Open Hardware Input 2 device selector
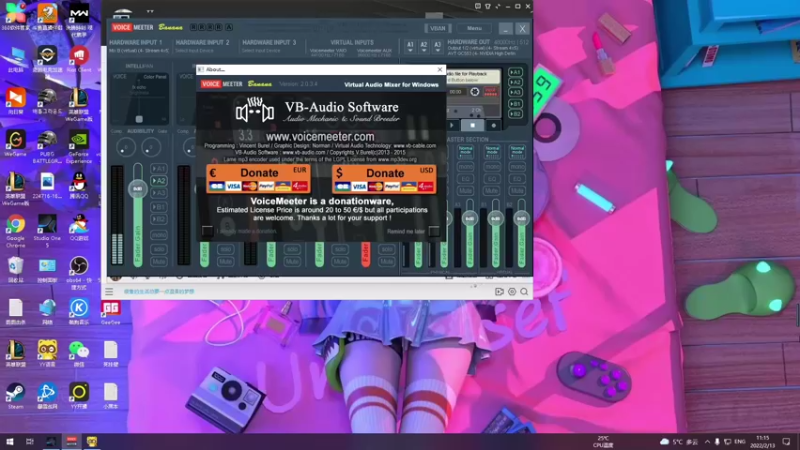The height and width of the screenshot is (450, 800). point(195,51)
